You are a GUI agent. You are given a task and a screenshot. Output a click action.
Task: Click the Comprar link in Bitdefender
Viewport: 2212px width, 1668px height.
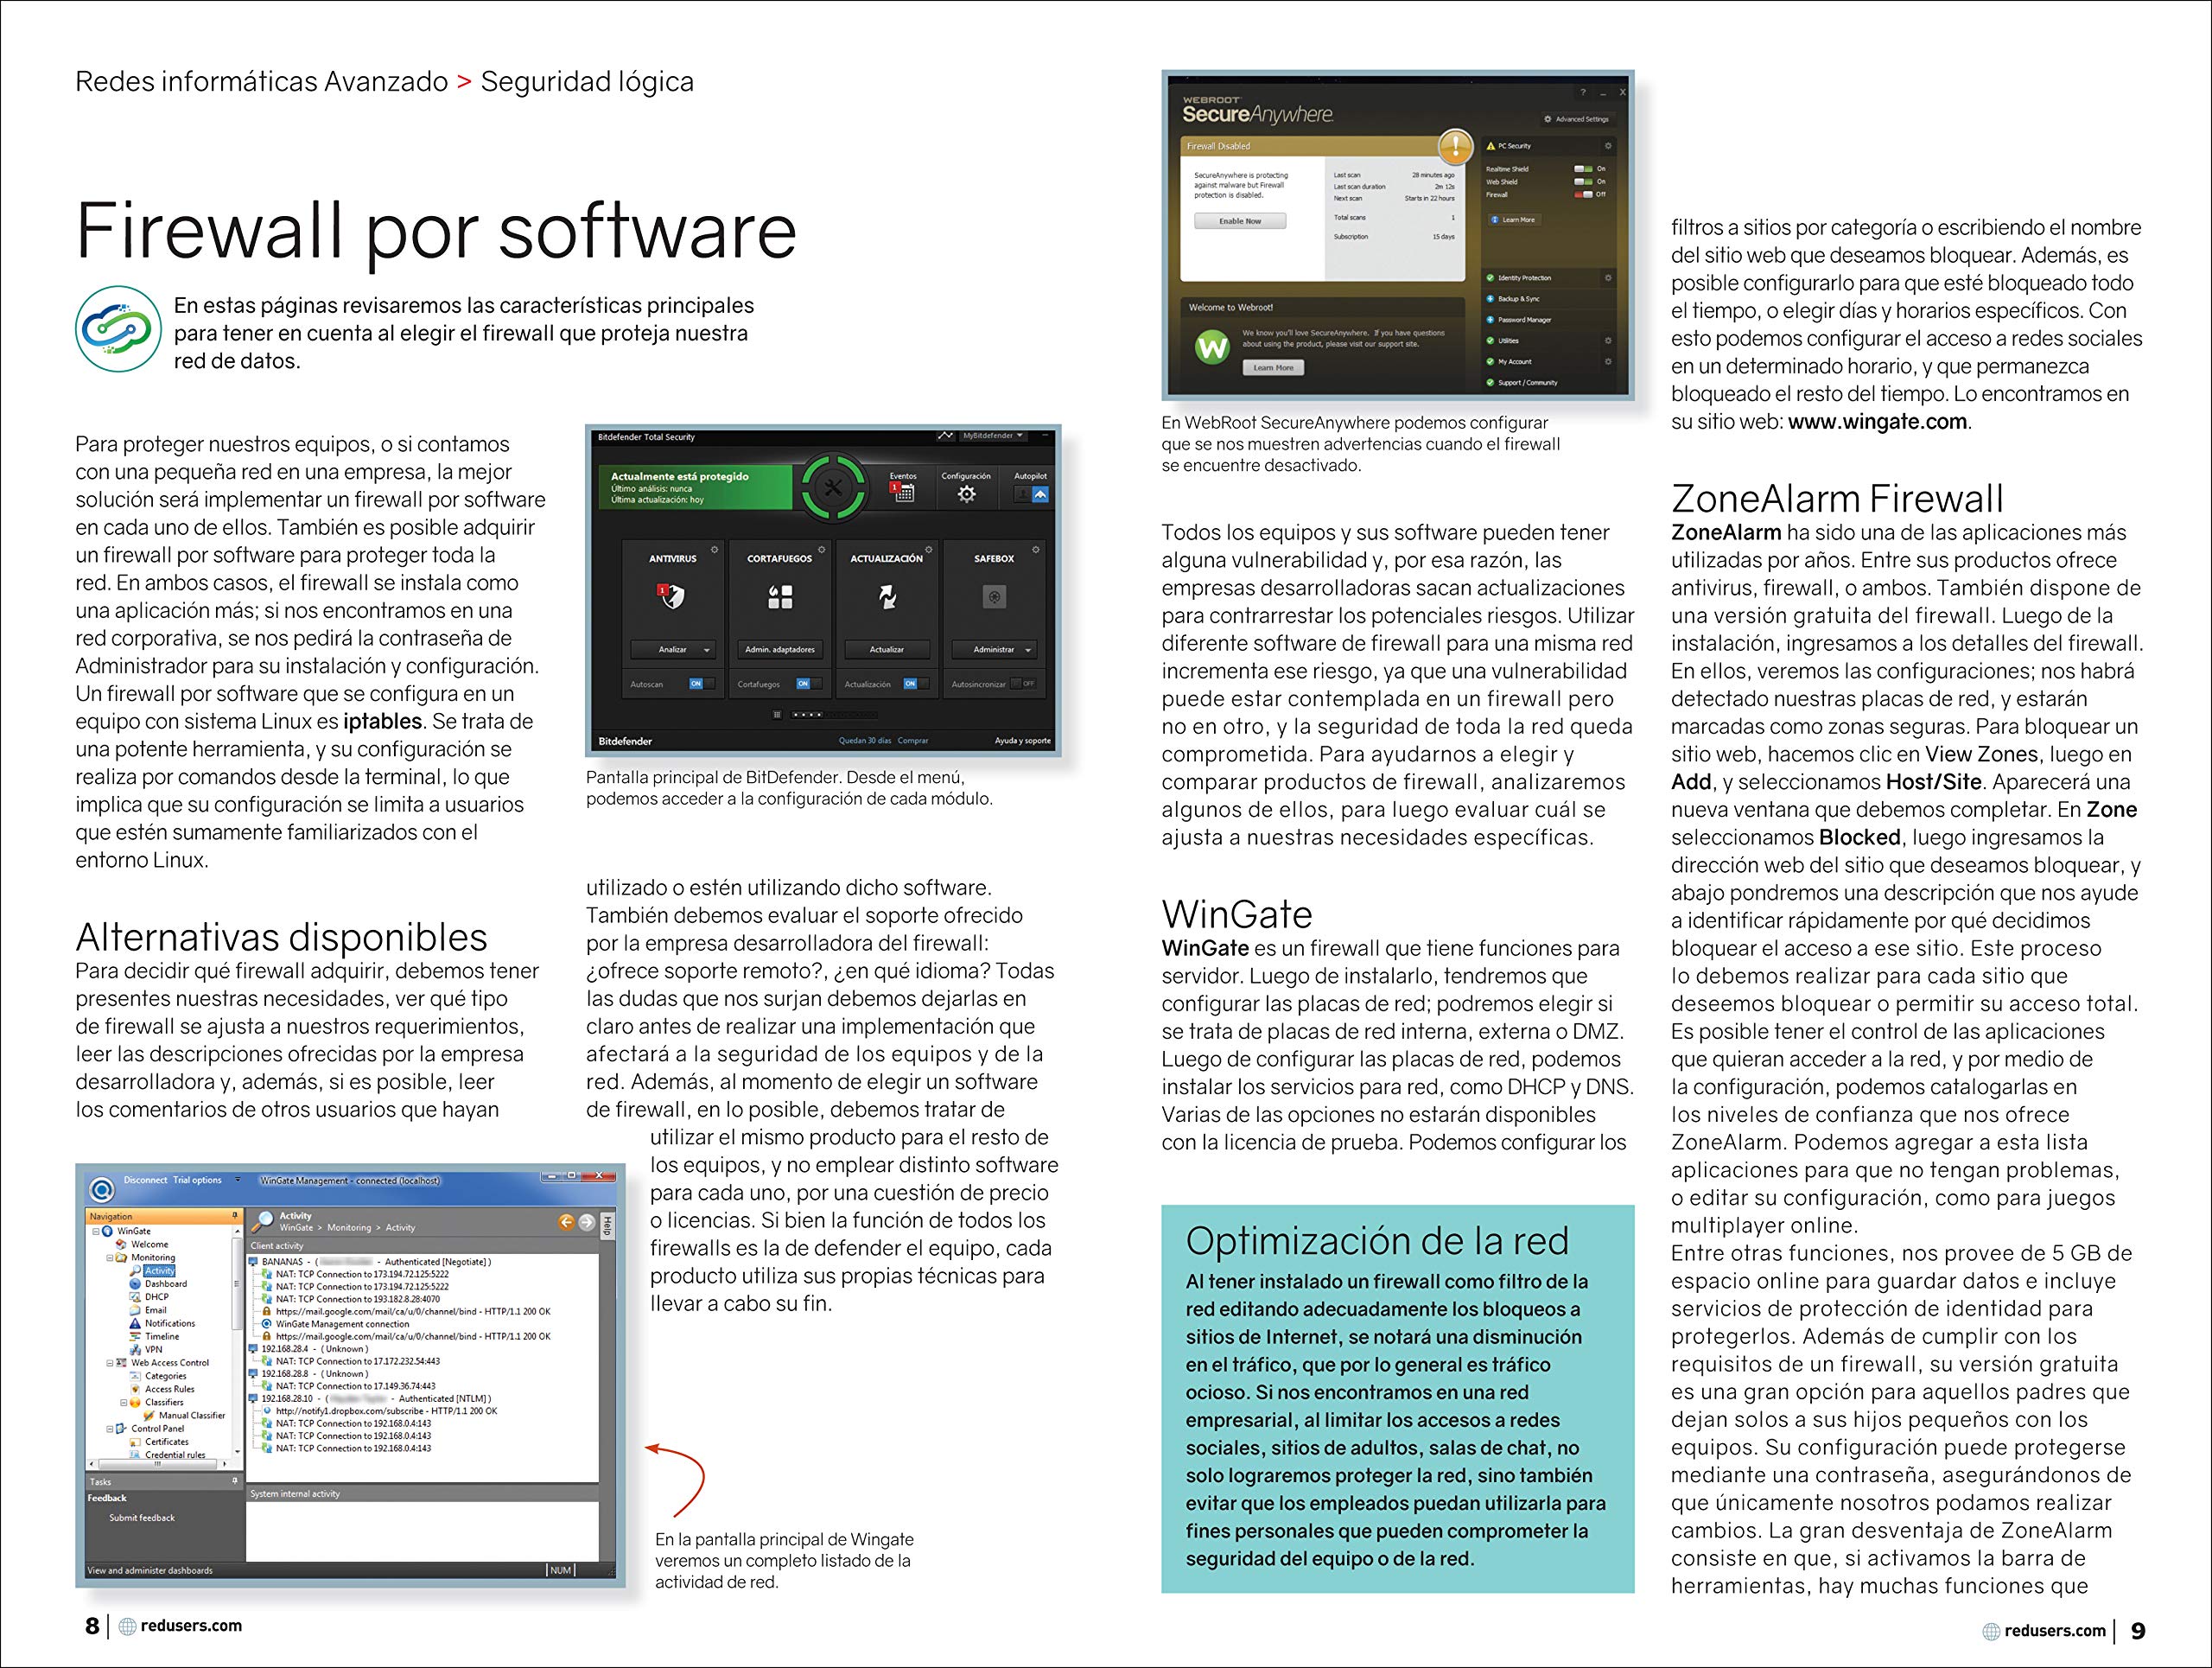pos(913,741)
